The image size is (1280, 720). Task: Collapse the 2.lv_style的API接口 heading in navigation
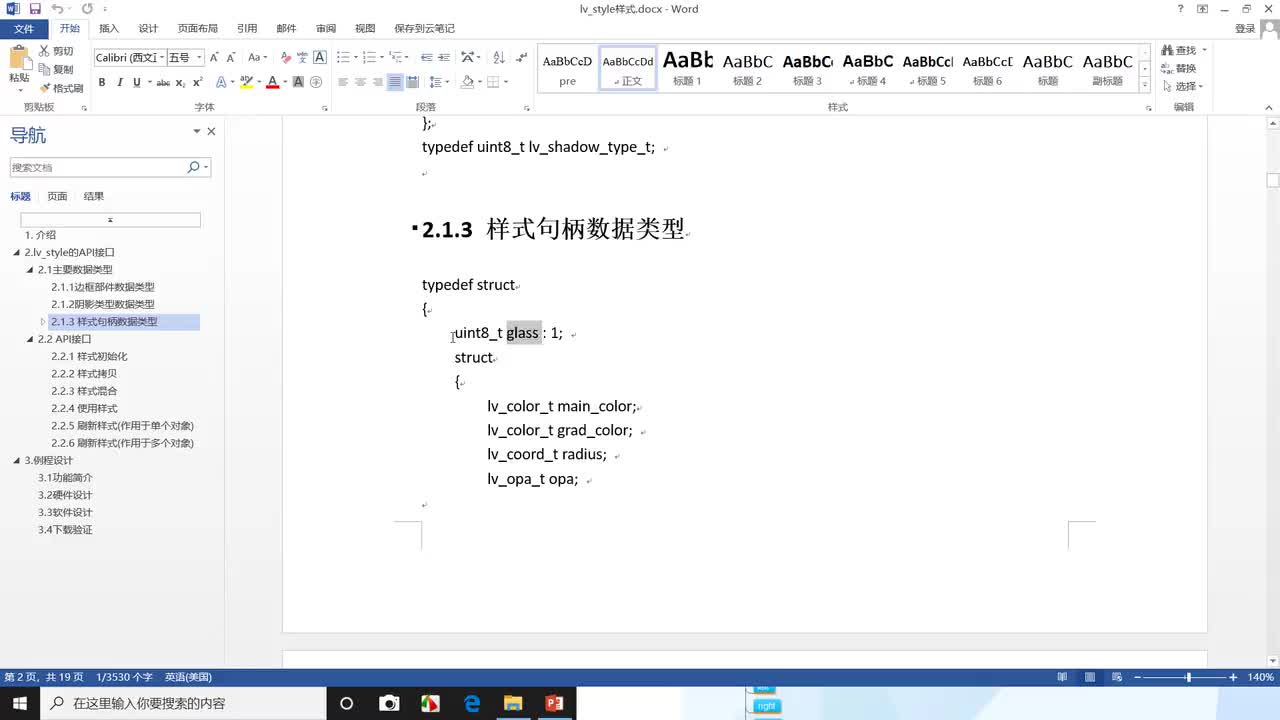click(17, 253)
